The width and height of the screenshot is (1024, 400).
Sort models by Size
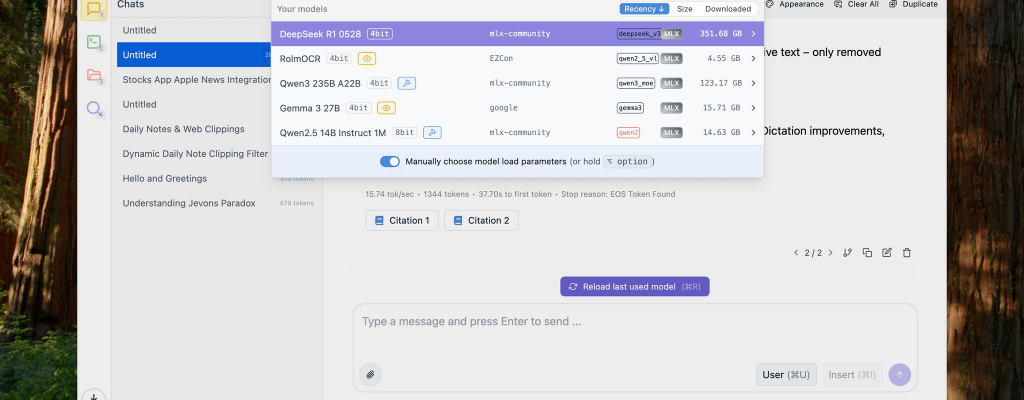click(x=684, y=9)
